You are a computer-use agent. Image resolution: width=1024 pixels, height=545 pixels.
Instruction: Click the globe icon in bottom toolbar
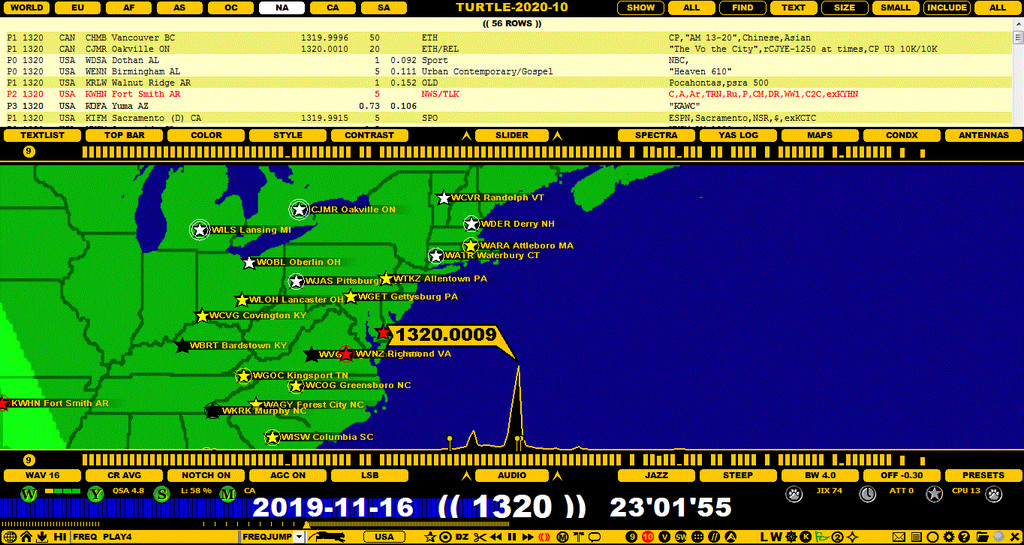tap(10, 537)
